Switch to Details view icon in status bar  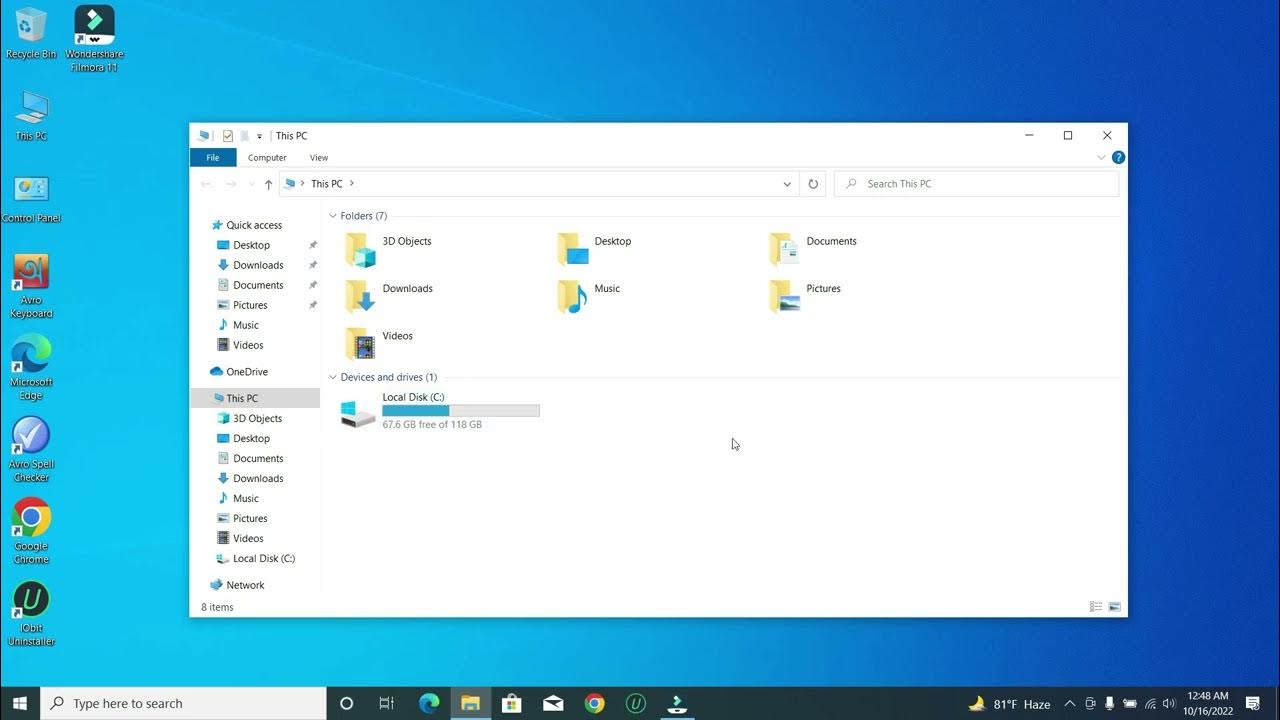point(1096,607)
